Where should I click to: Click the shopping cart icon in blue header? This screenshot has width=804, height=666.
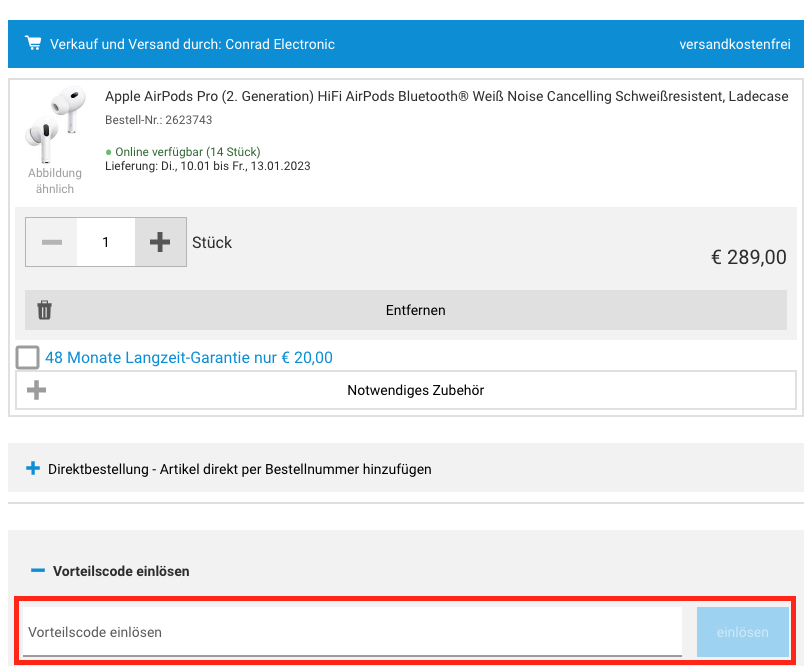coord(33,44)
